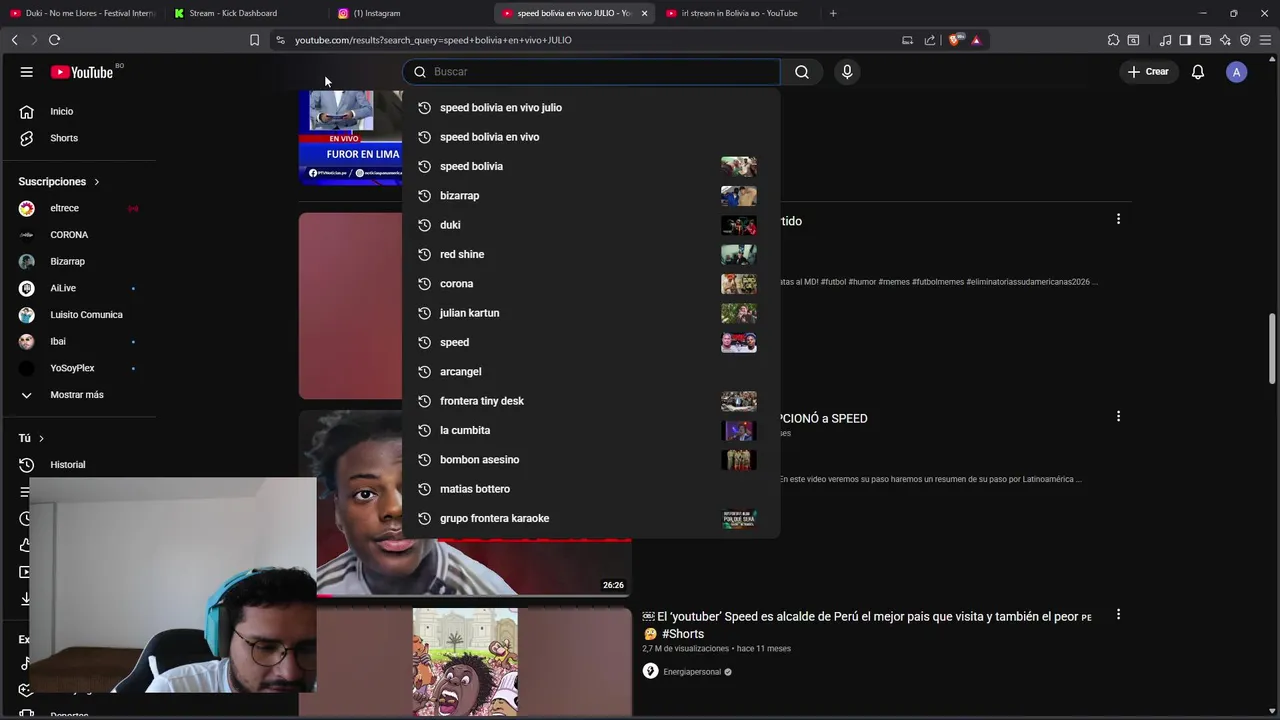Select suggestion 'julian kartun'
The height and width of the screenshot is (720, 1280).
[x=590, y=313]
